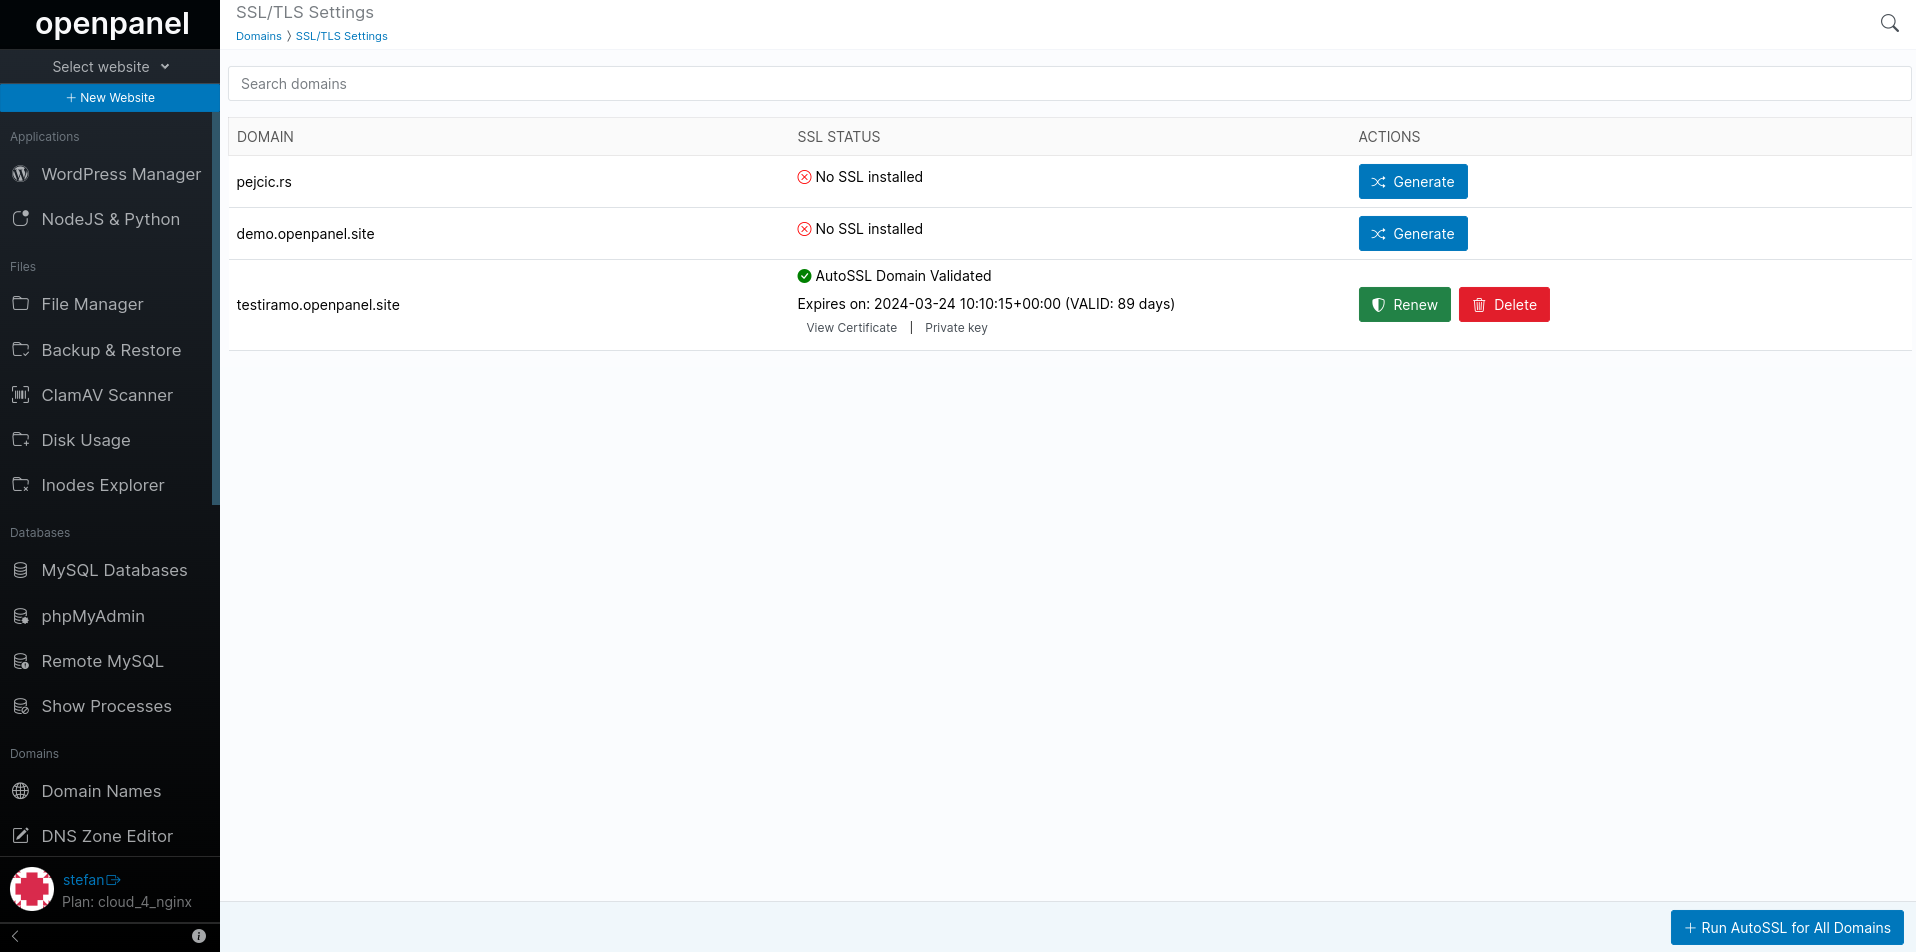The image size is (1916, 952).
Task: Click AutoSSL Domain Validated text
Action: (x=903, y=276)
